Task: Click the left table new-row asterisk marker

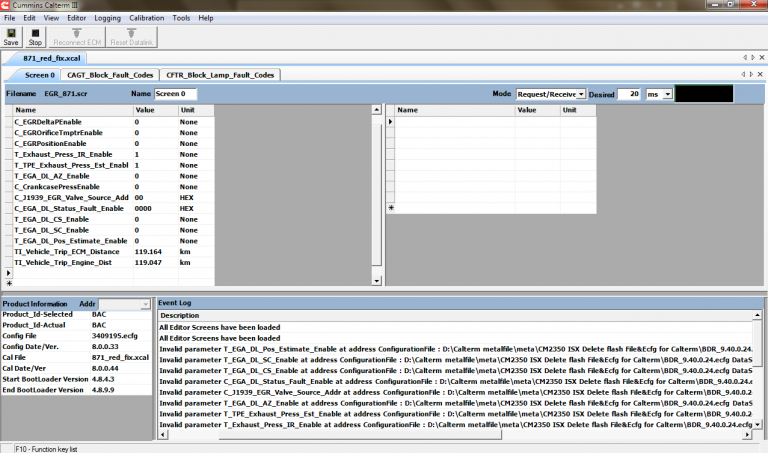Action: 9,283
